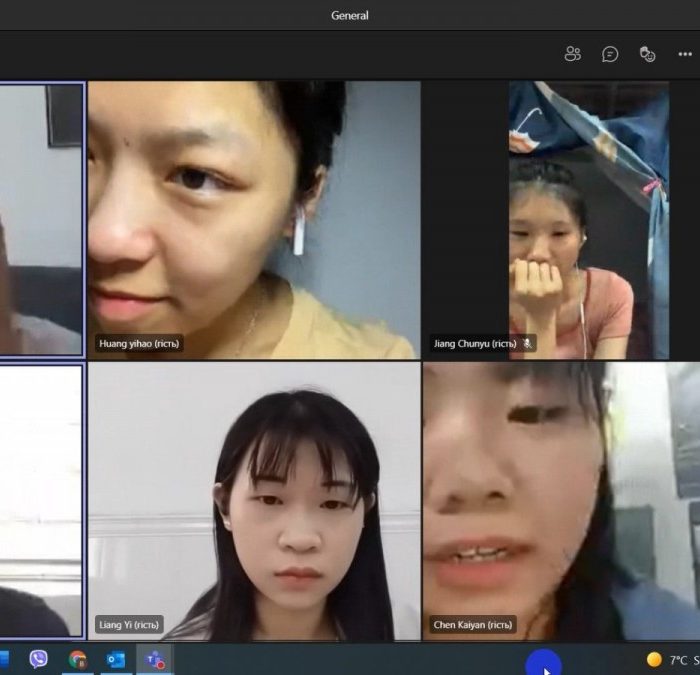
Task: Open the reactions and raise hand menu
Action: pyautogui.click(x=647, y=54)
